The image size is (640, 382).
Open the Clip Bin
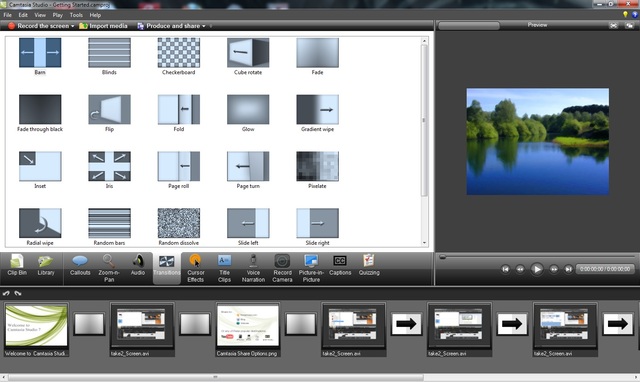[17, 265]
